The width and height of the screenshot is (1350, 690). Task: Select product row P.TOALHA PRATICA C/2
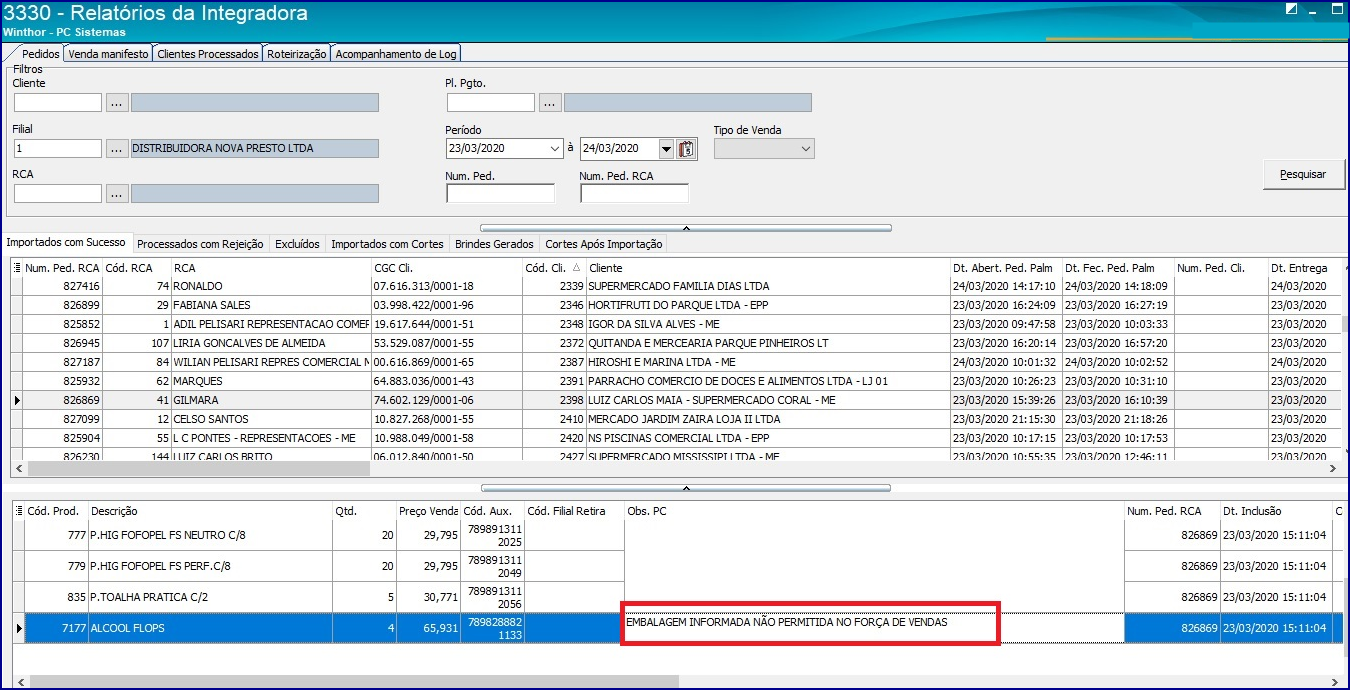point(678,597)
